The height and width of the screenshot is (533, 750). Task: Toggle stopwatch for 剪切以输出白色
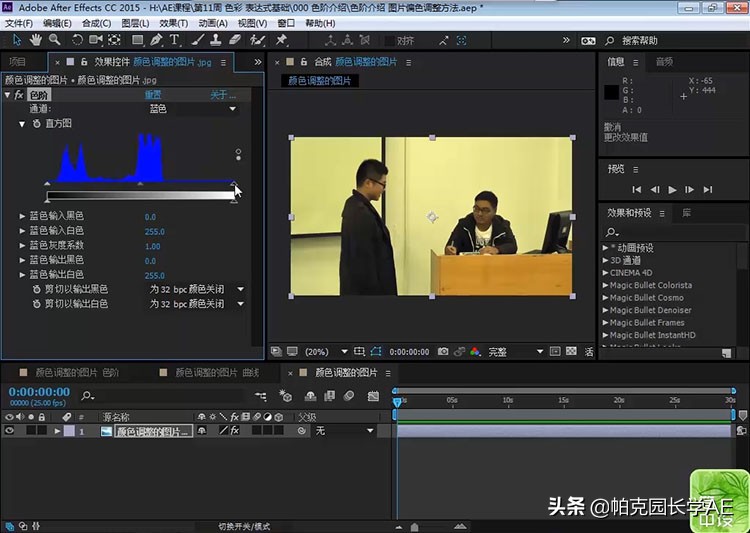[36, 304]
